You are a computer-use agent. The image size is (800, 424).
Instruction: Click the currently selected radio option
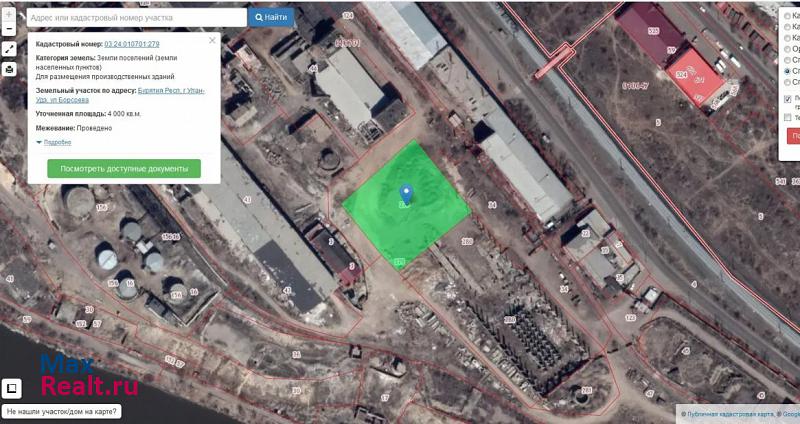click(787, 71)
